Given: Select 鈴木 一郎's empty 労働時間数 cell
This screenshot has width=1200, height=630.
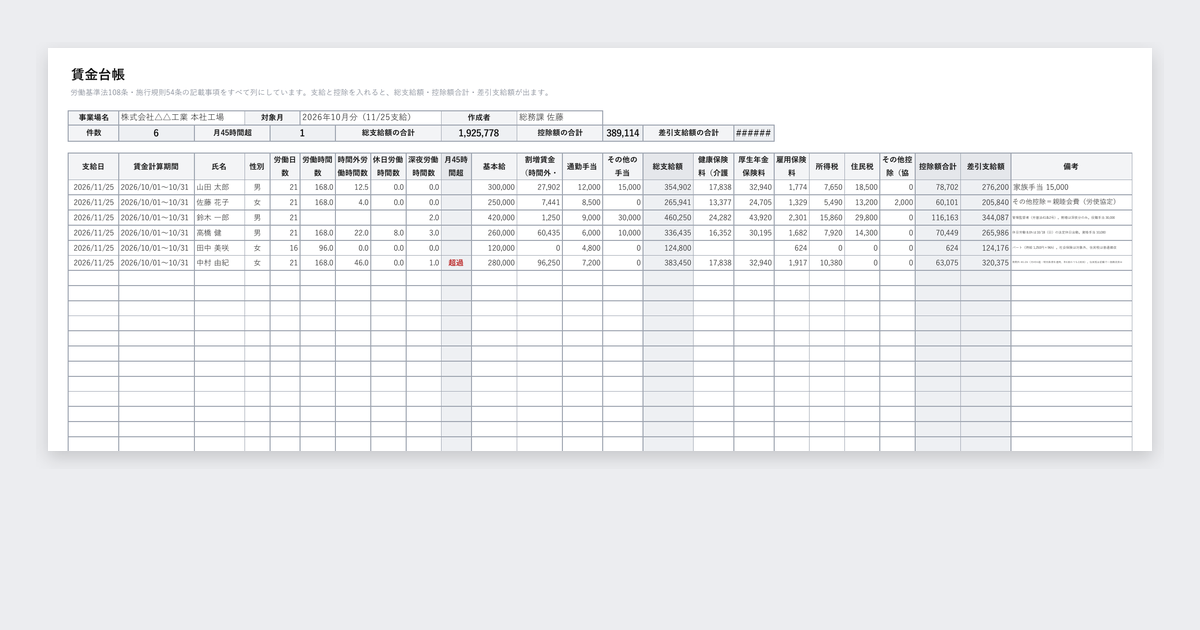Looking at the screenshot, I should coord(318,217).
